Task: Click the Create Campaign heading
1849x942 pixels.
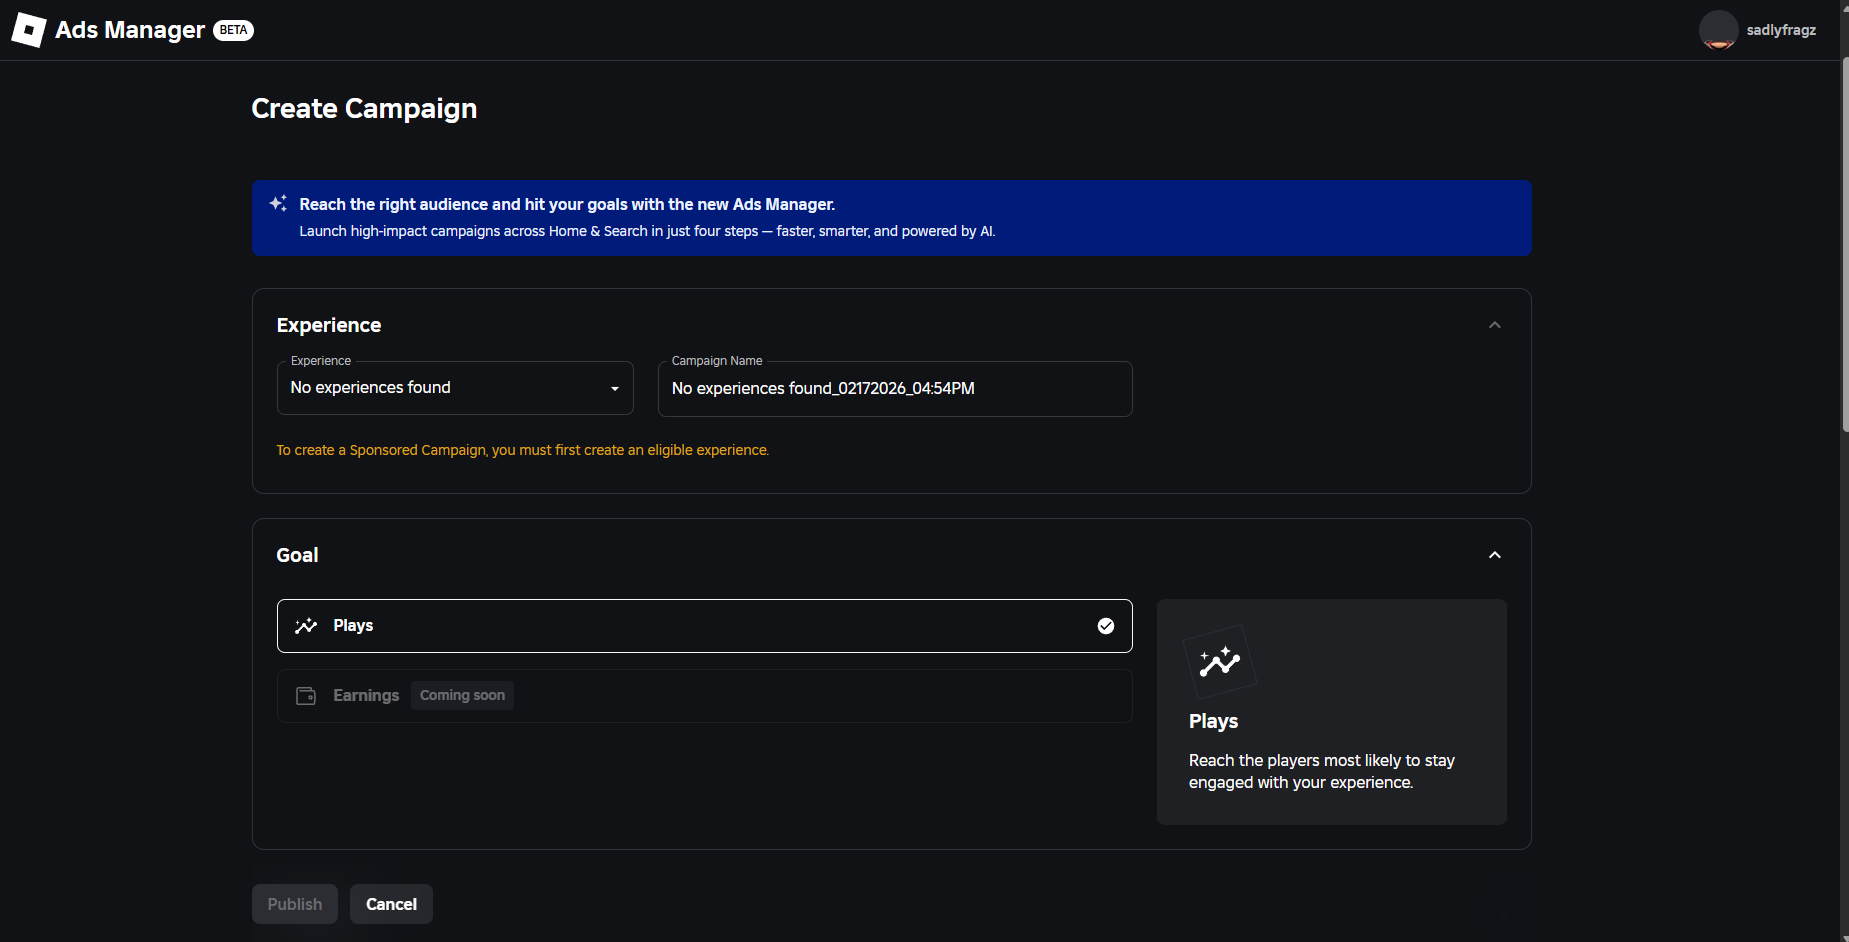Action: point(364,108)
